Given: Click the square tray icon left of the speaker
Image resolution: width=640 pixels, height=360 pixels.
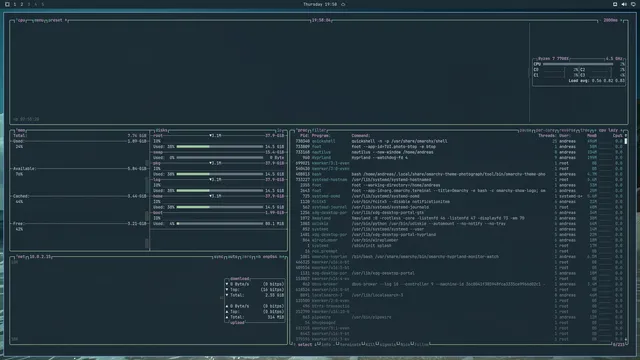Looking at the screenshot, I should [615, 4].
